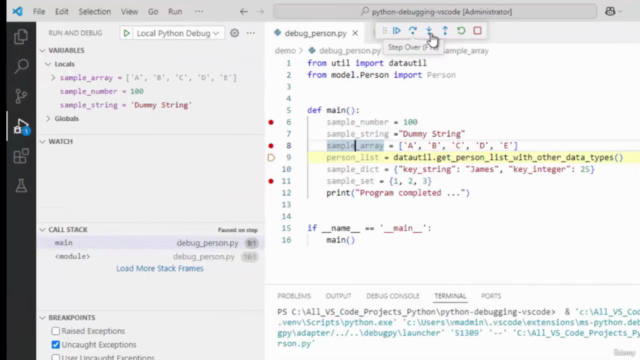Screen dimensions: 640x360
Task: Open the Explorer view in activity bar
Action: pyautogui.click(x=21, y=37)
